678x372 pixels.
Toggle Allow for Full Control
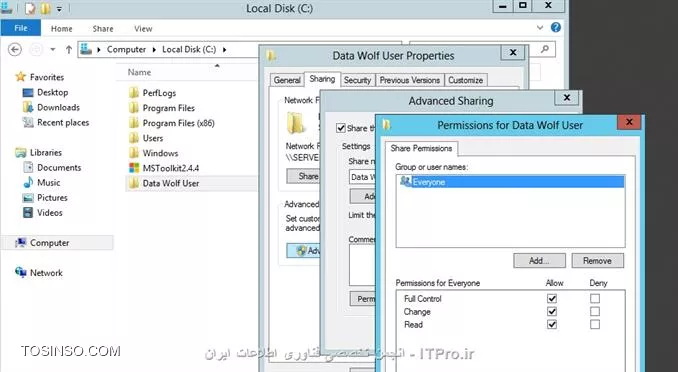552,298
